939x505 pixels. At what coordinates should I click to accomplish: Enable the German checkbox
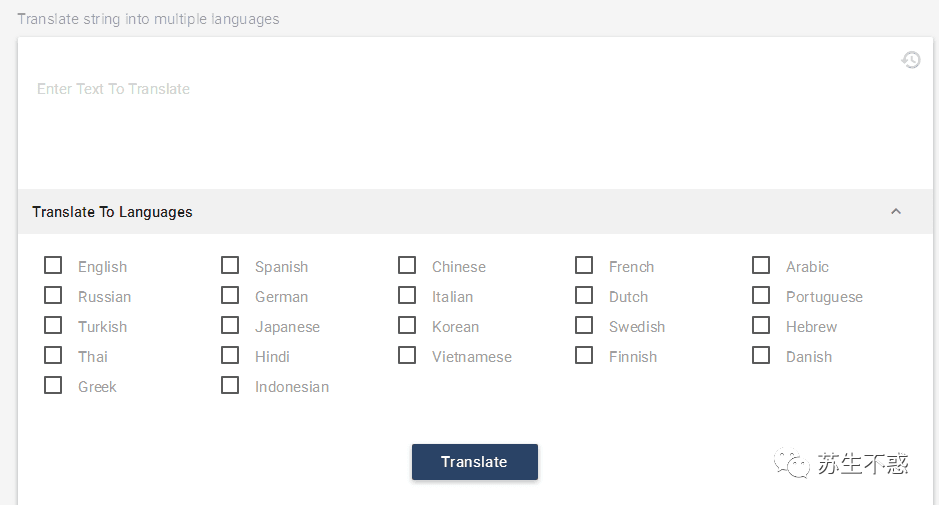[x=230, y=295]
